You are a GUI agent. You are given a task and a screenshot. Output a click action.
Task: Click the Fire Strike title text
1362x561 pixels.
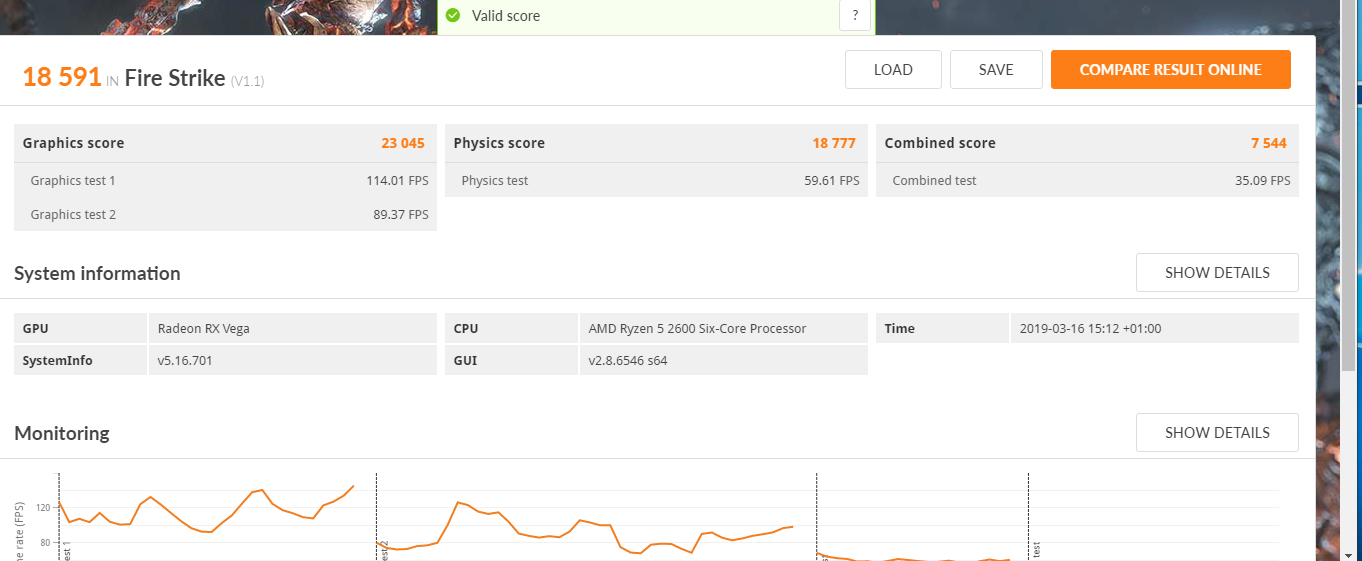[175, 78]
